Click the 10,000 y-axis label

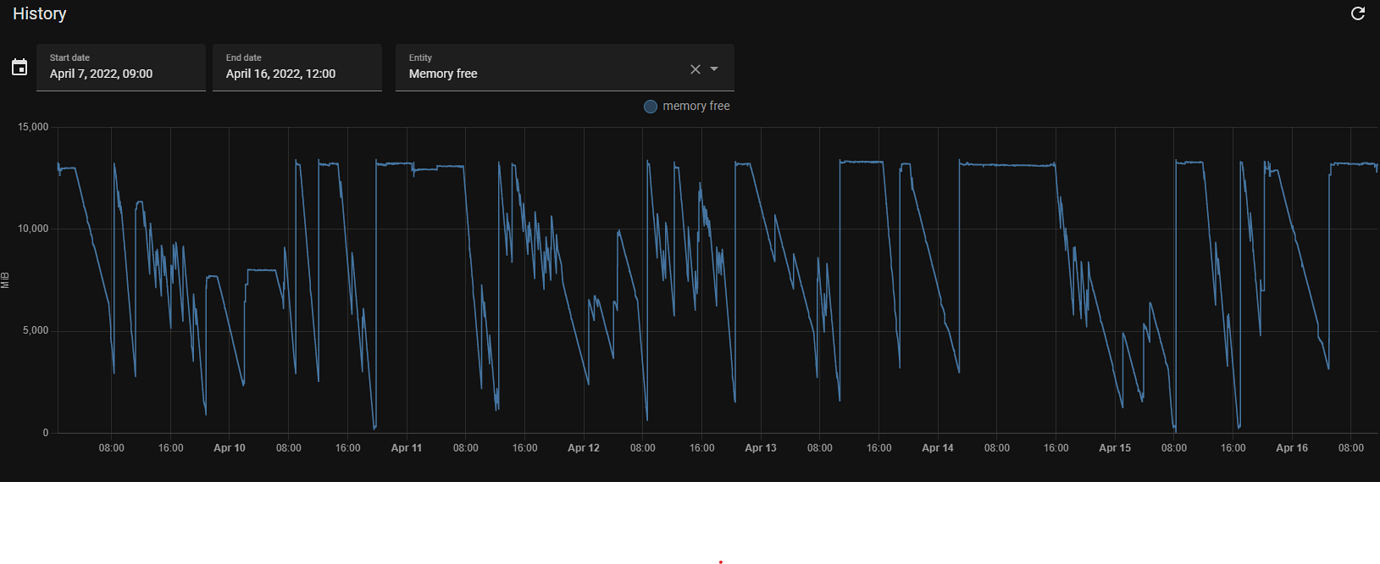(33, 229)
